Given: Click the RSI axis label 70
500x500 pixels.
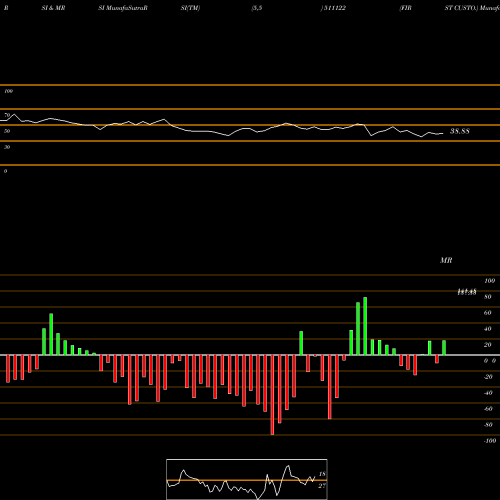Looking at the screenshot, I should click(x=7, y=115).
